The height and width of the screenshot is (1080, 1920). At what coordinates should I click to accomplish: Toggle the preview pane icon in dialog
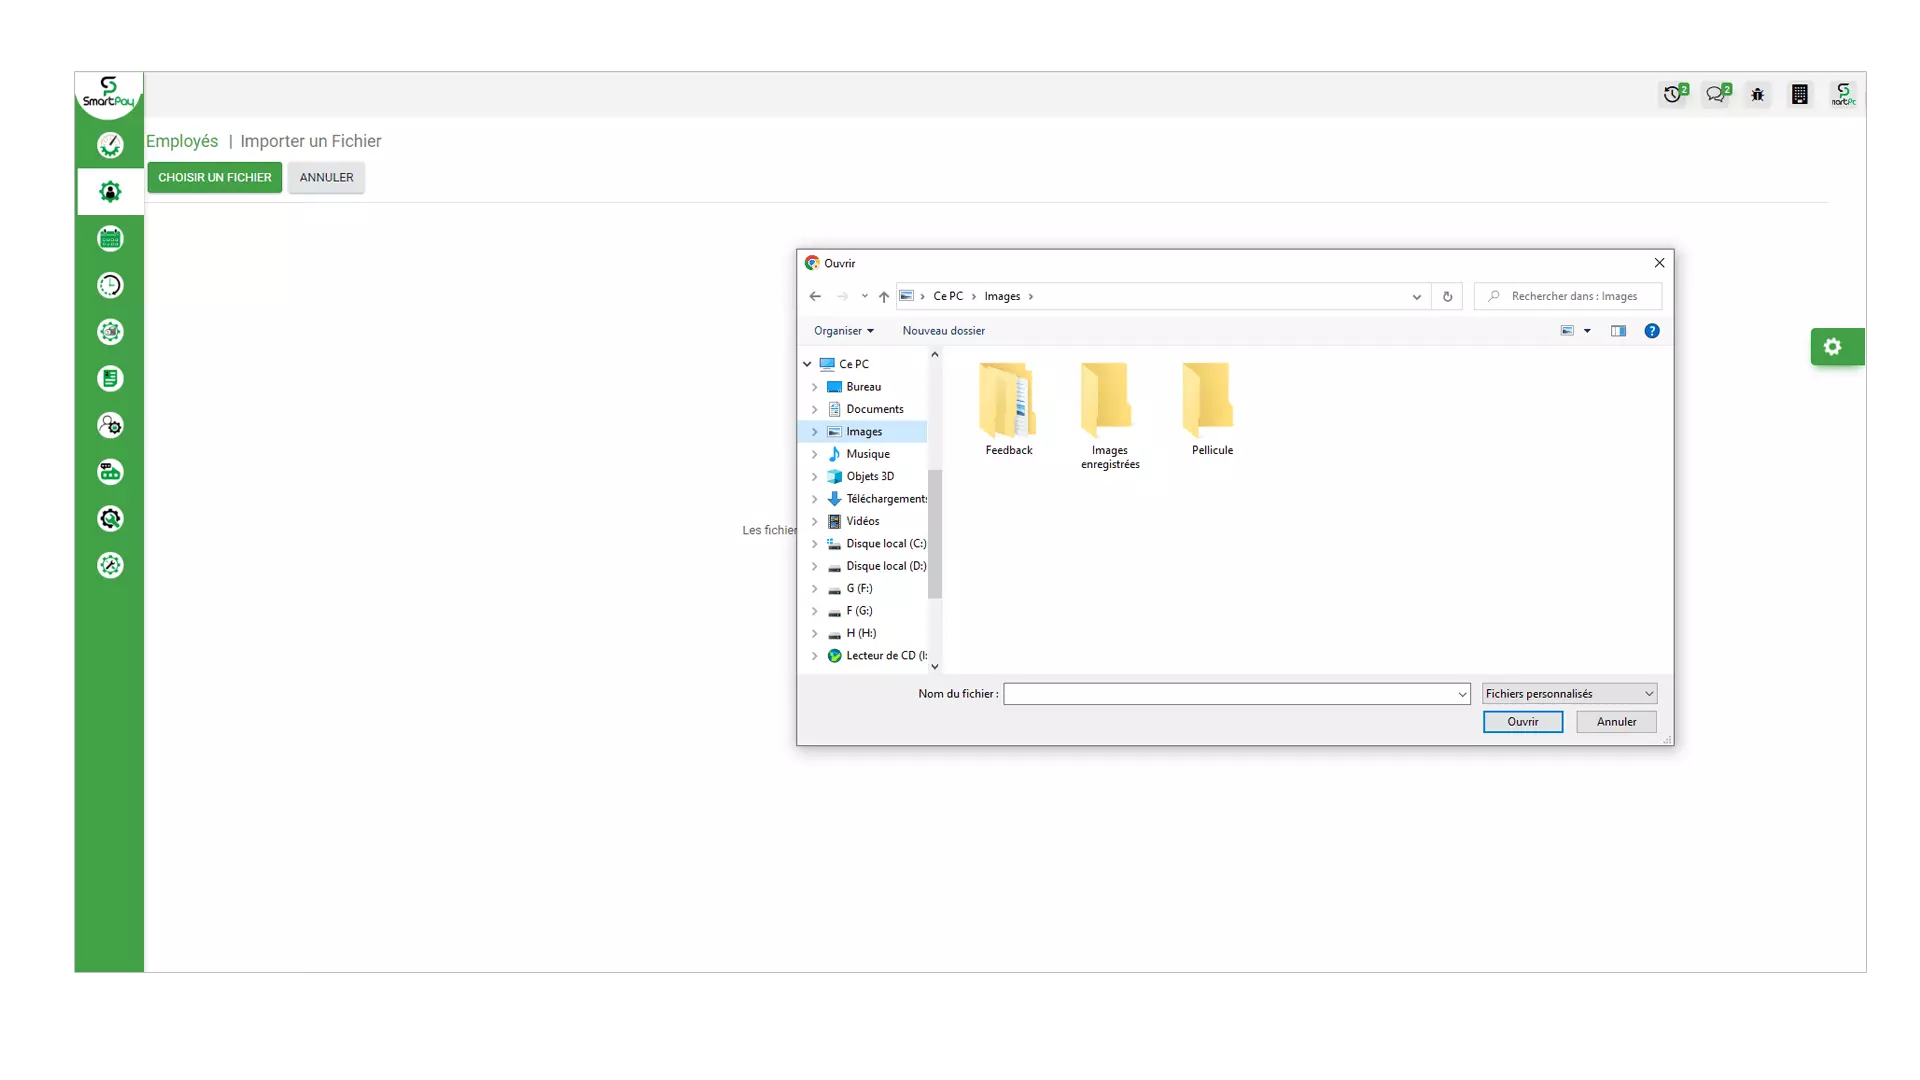pyautogui.click(x=1618, y=331)
